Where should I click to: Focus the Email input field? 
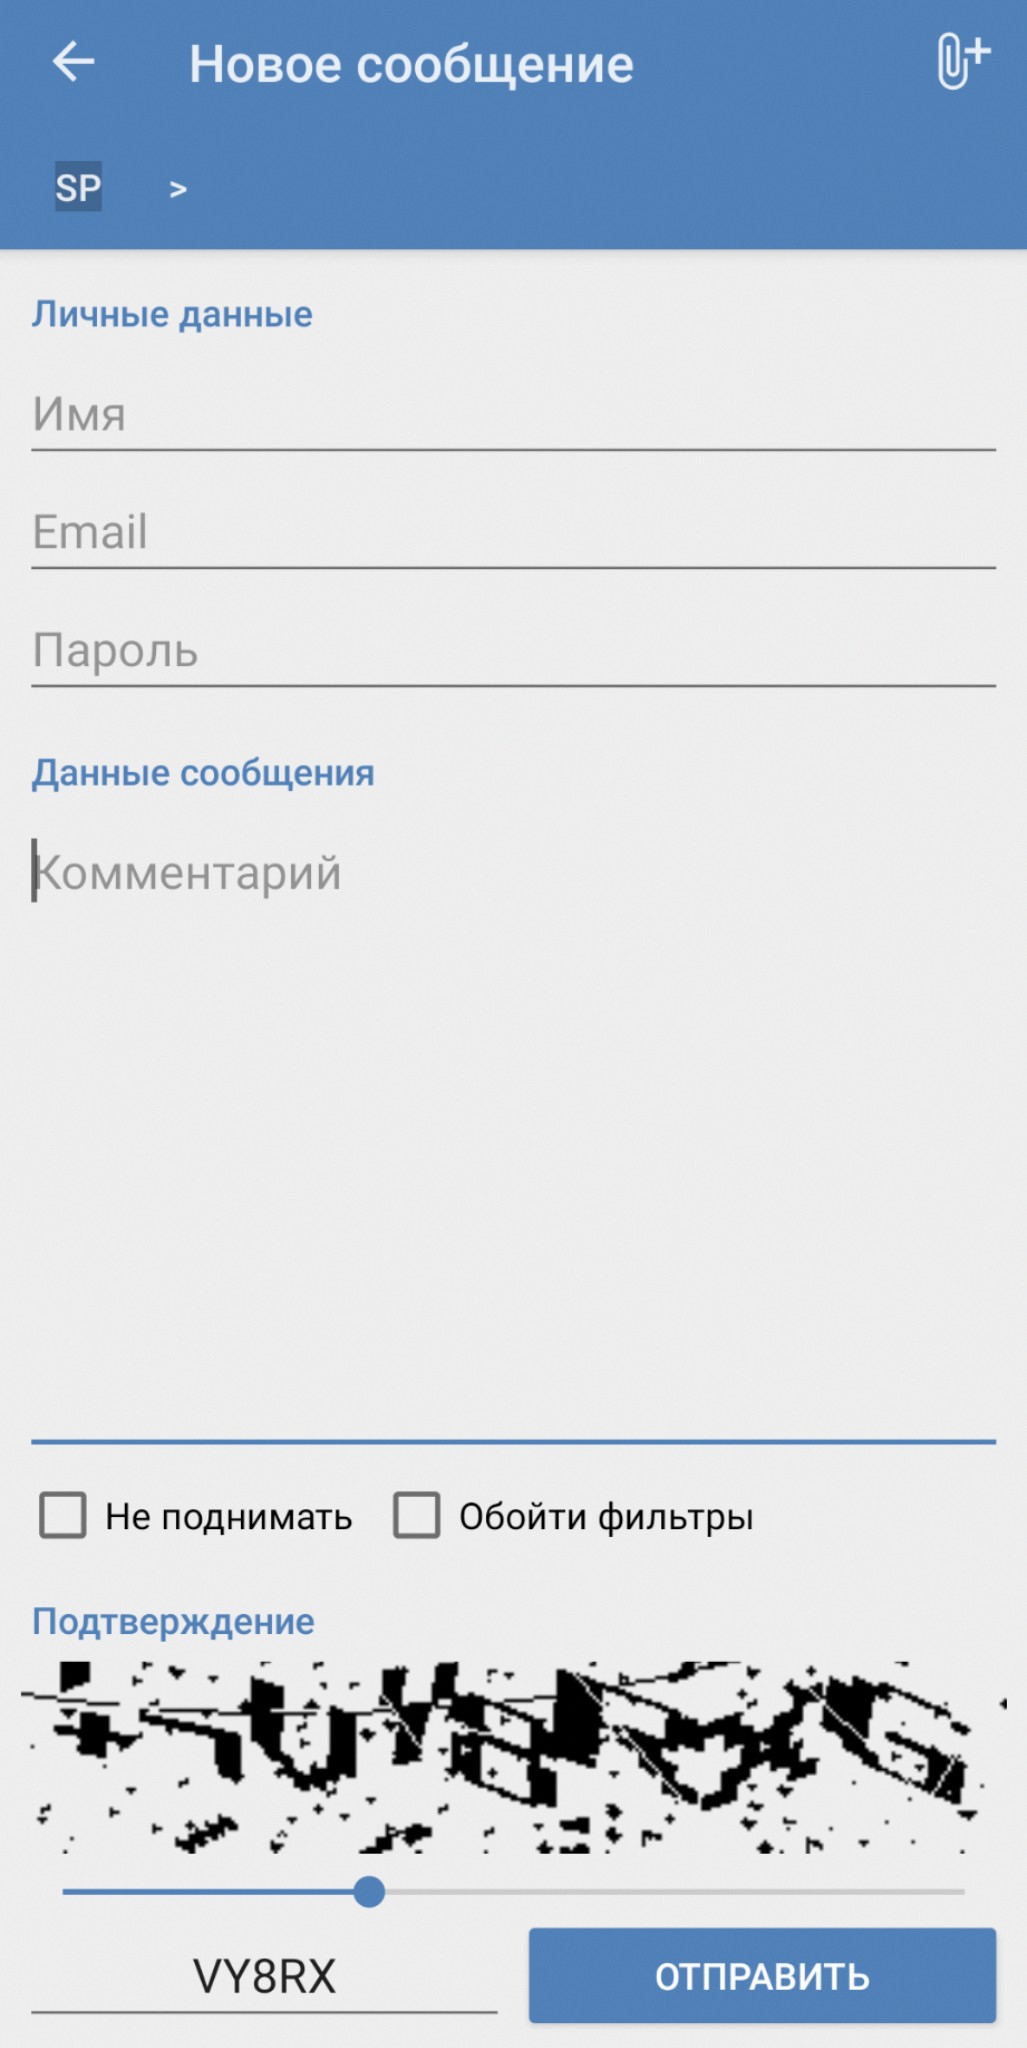tap(513, 532)
